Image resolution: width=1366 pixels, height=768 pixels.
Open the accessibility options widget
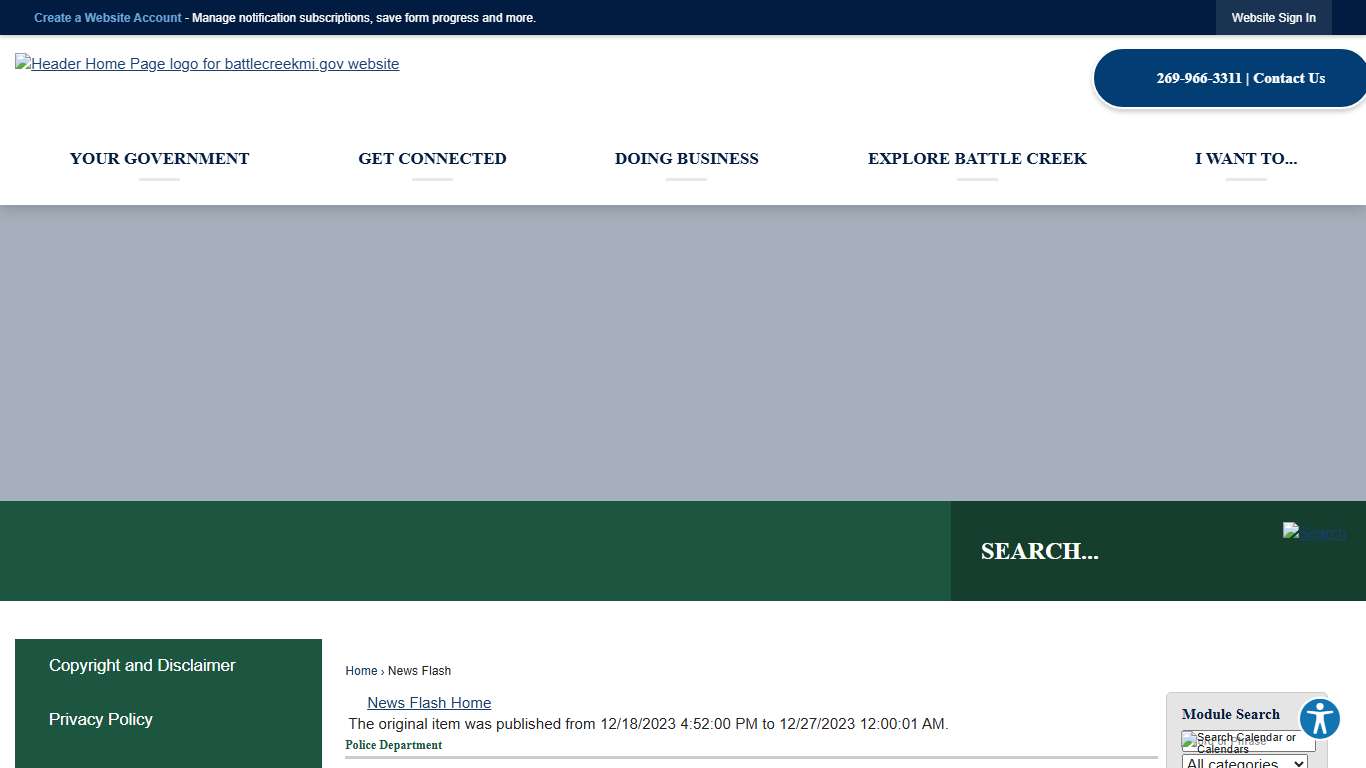click(x=1319, y=719)
